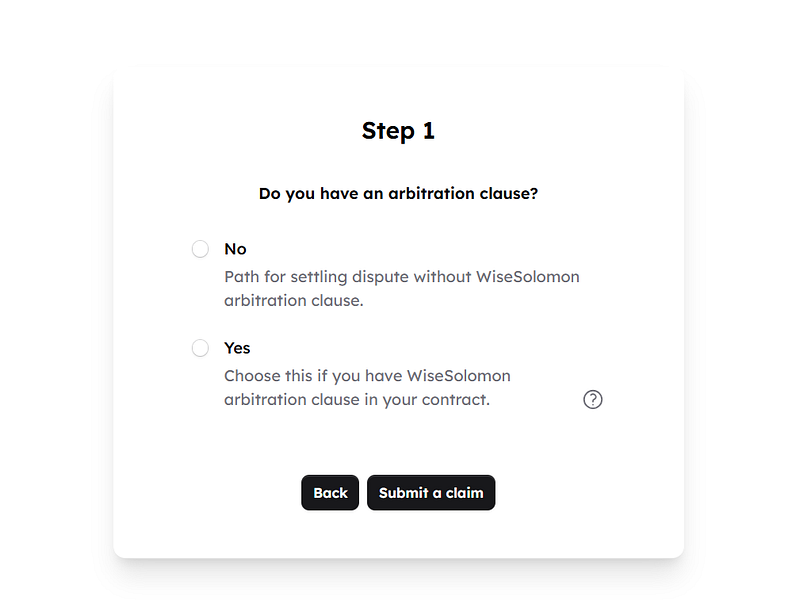Click the word WiseSolomon in Yes description

(x=457, y=375)
